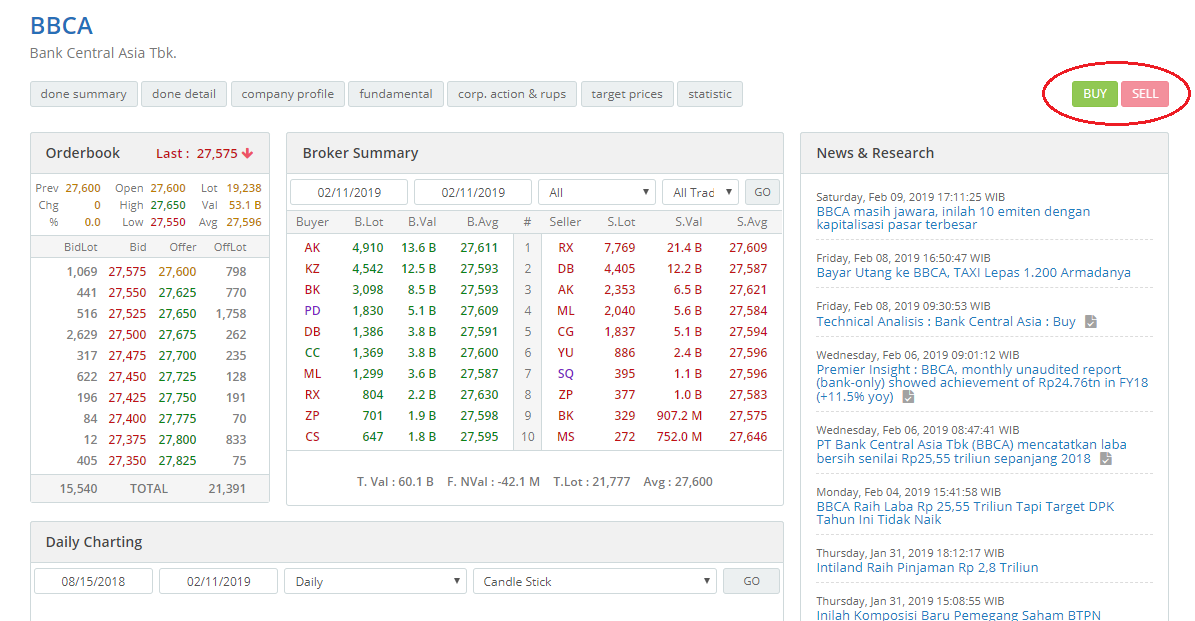Switch to fundamental tab
Screen dimensions: 1195x621
(396, 94)
